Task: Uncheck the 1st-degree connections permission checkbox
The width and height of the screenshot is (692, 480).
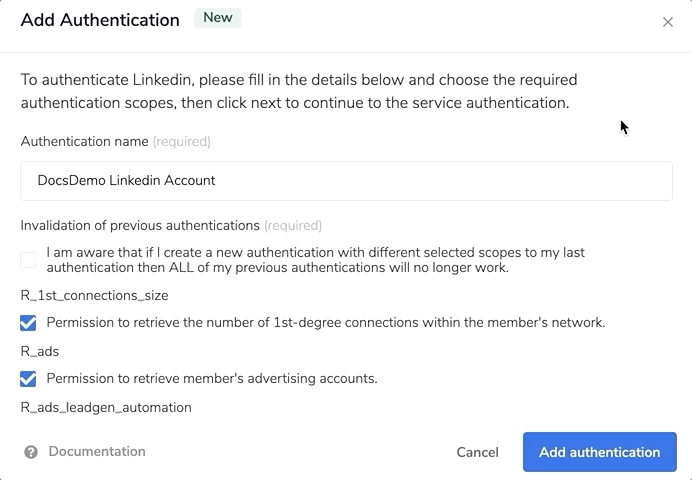Action: click(x=28, y=323)
